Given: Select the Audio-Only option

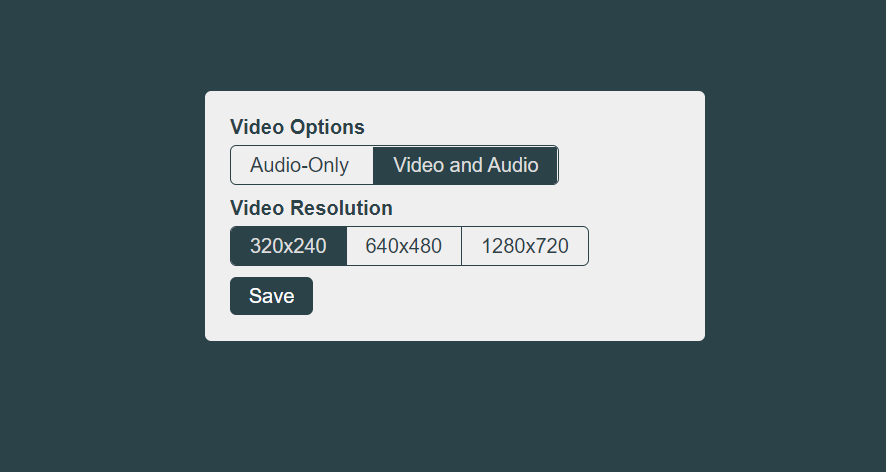Looking at the screenshot, I should (x=301, y=165).
